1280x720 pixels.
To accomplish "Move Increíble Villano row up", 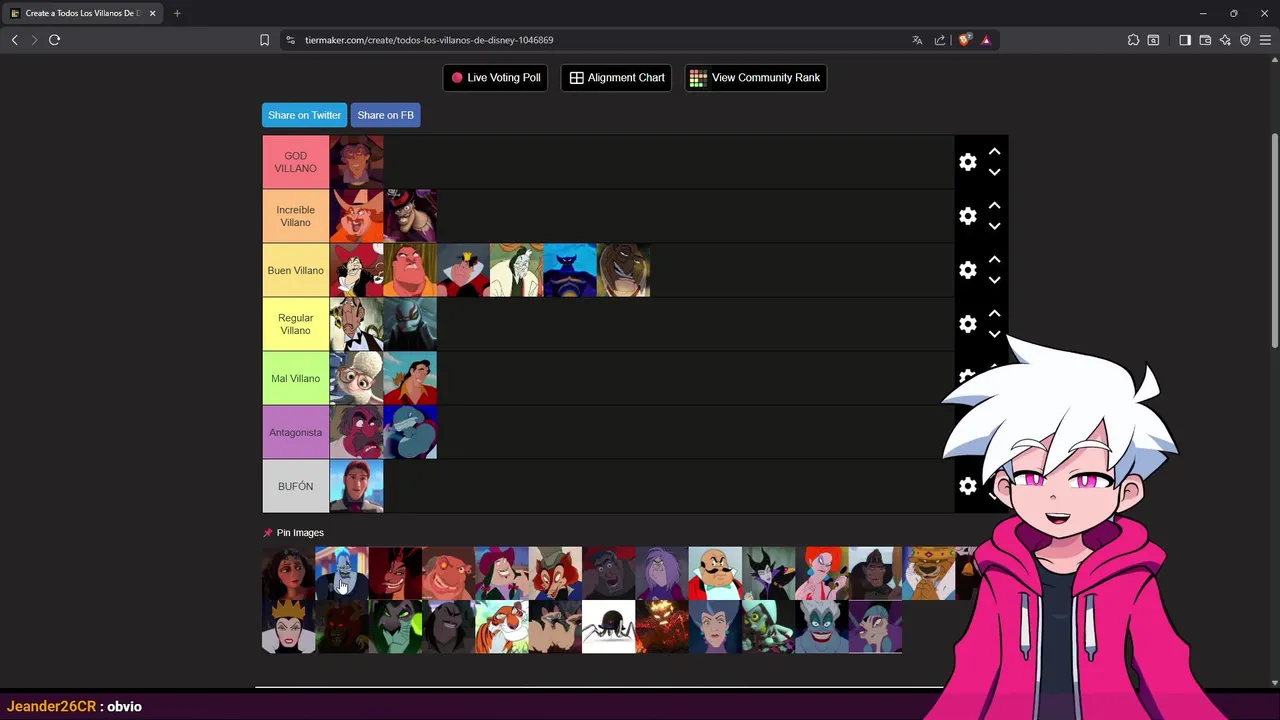I will pyautogui.click(x=994, y=206).
